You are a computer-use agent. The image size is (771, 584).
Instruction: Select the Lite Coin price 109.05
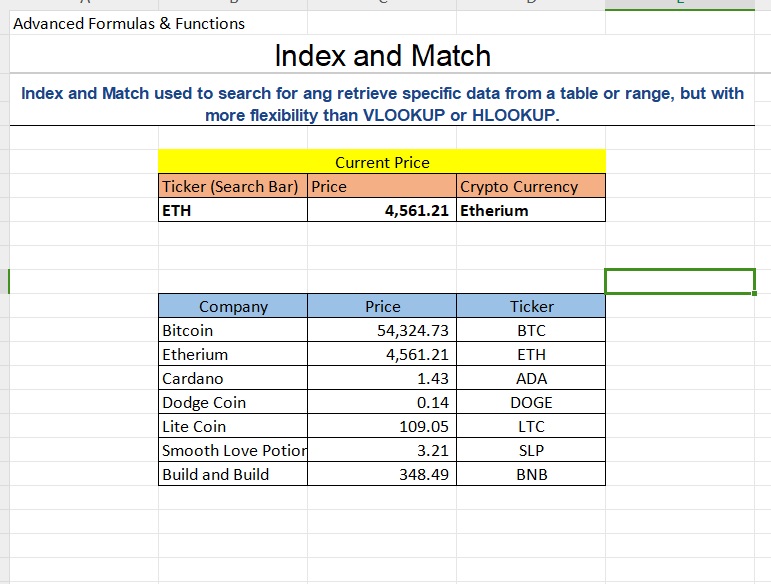(x=382, y=426)
